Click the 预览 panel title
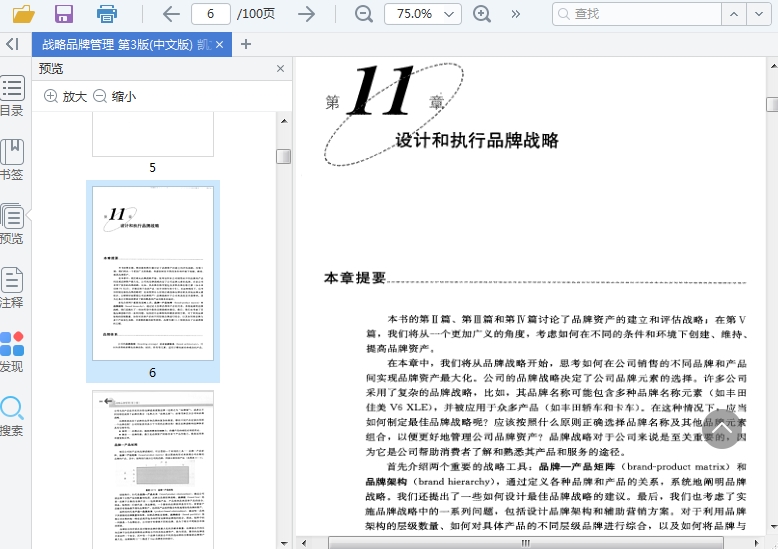 51,69
